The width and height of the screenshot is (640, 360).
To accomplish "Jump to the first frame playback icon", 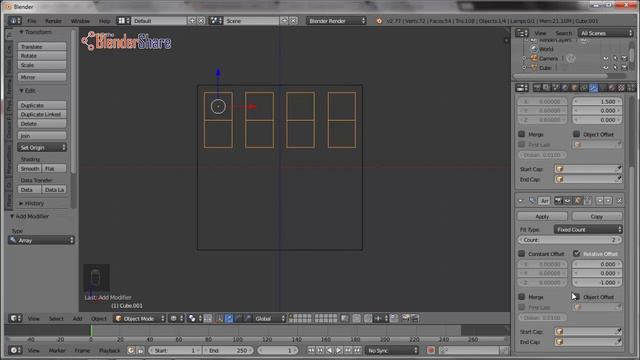I will coord(311,350).
